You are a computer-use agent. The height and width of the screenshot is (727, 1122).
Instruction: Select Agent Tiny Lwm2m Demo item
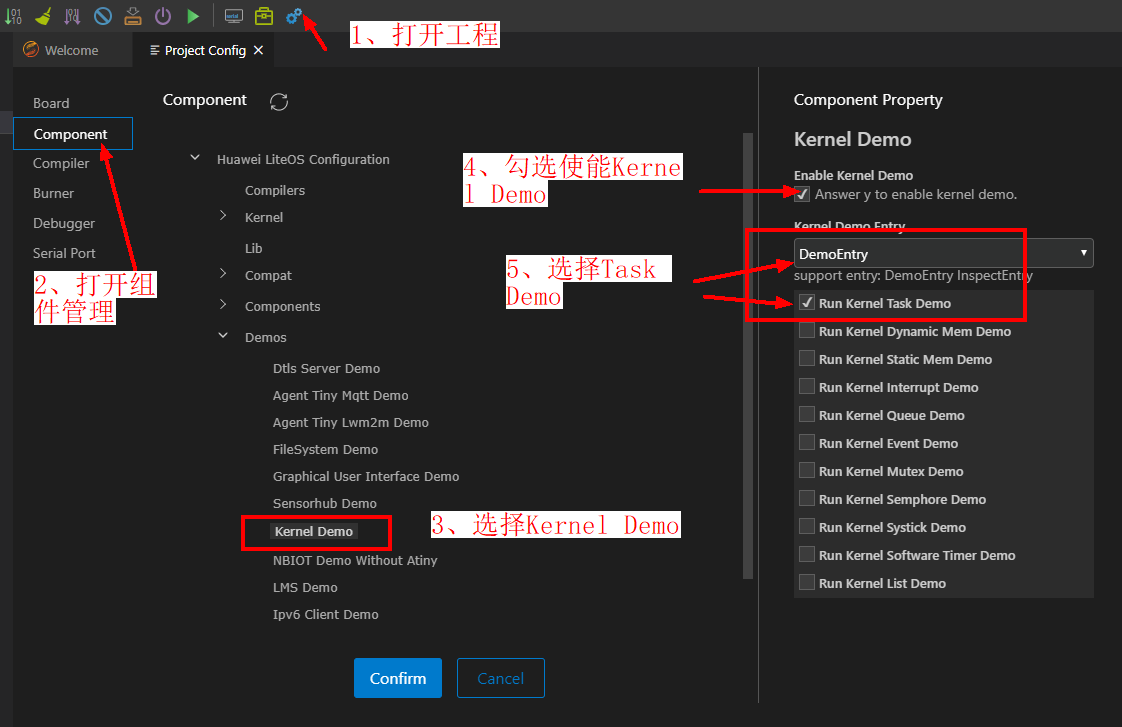coord(351,423)
